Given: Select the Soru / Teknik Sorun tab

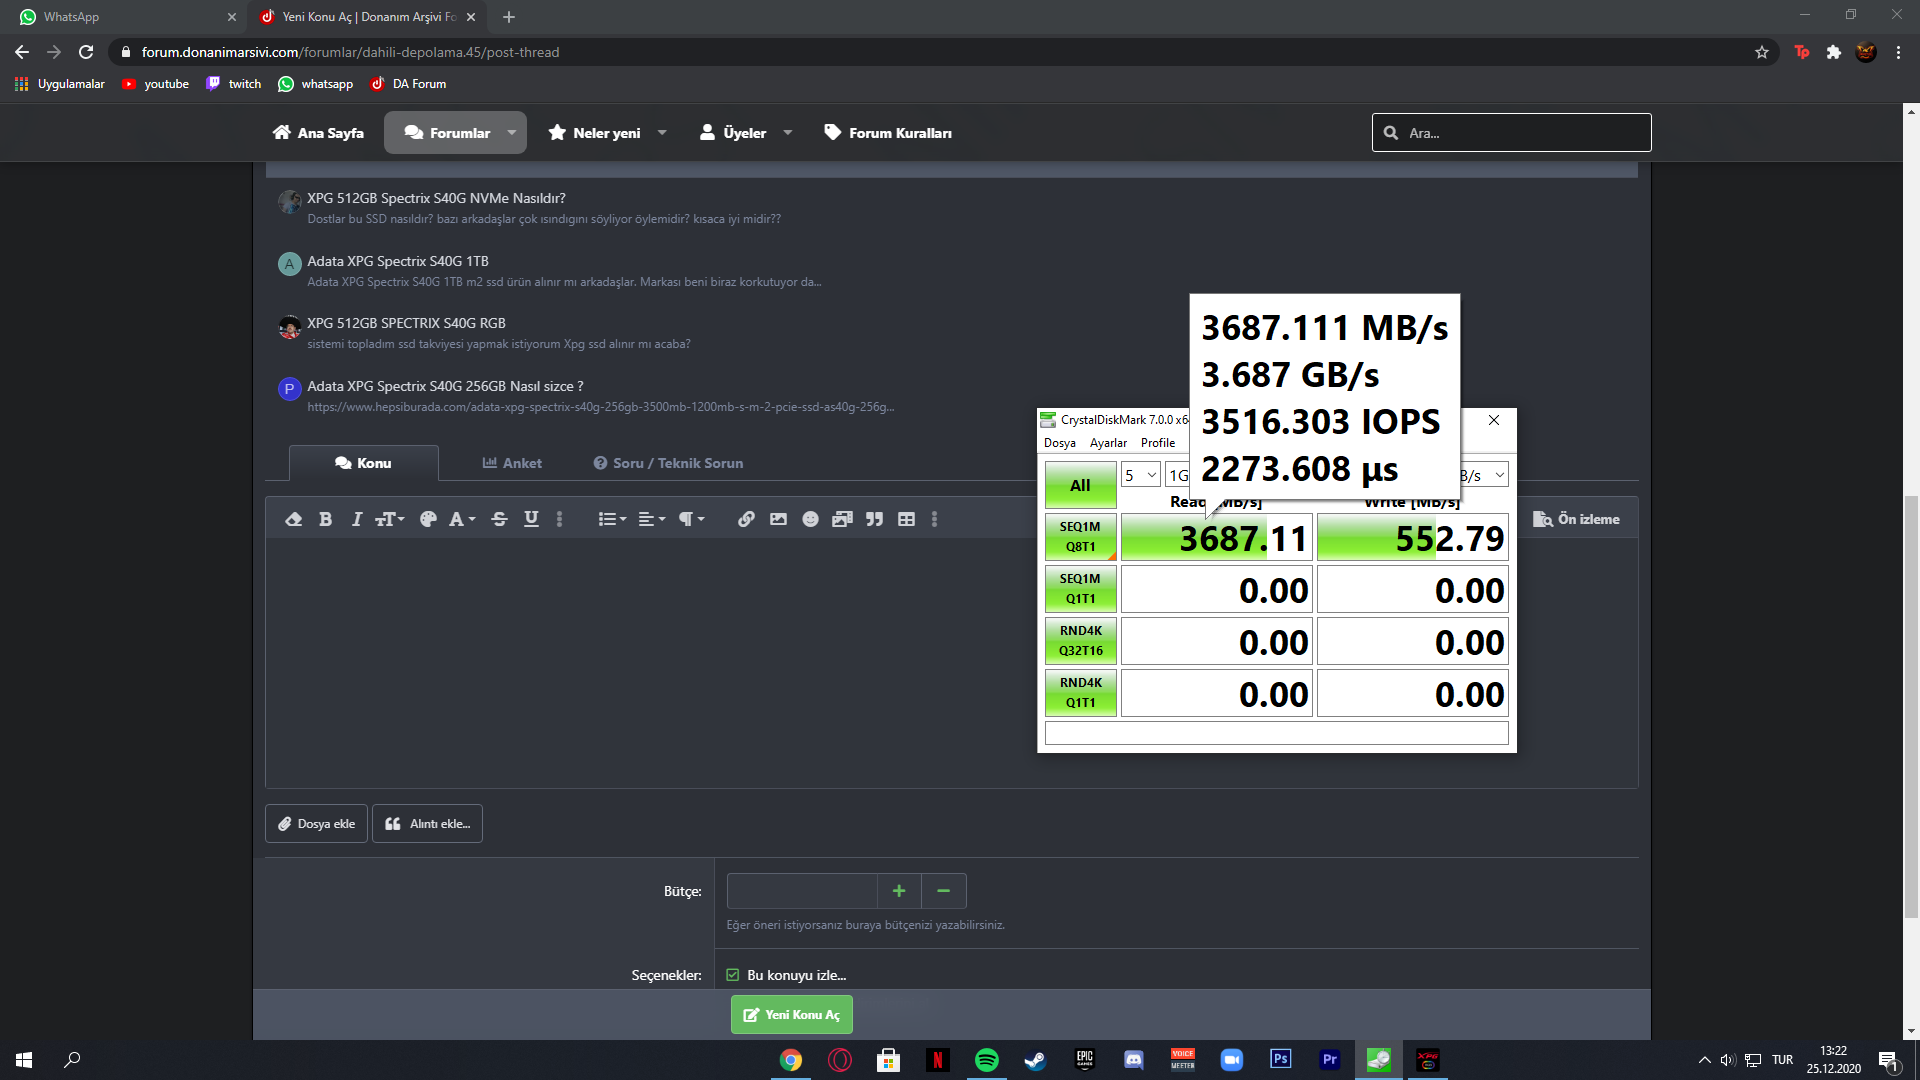Looking at the screenshot, I should click(668, 463).
